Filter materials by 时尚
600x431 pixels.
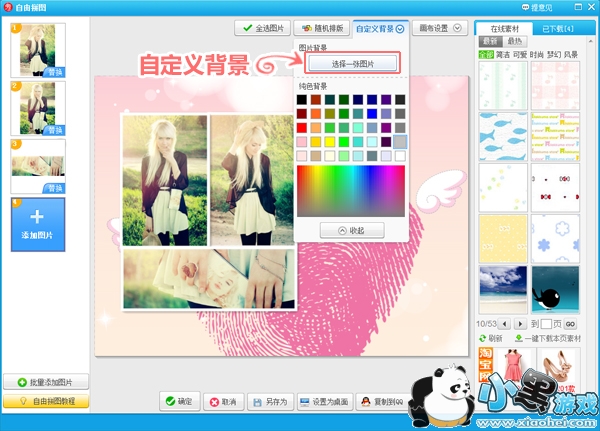537,55
